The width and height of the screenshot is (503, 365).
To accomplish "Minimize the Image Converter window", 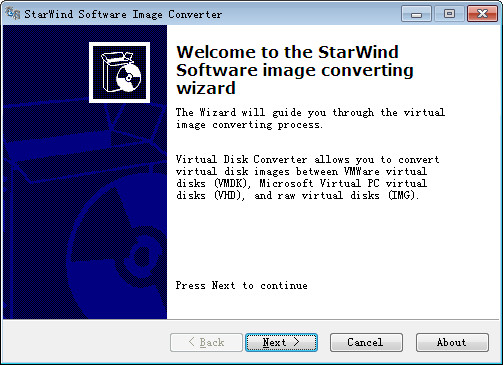I will [x=416, y=14].
